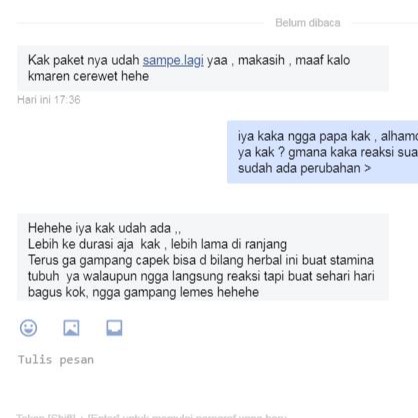Click 'sudah ada perubahan >' text
Image resolution: width=418 pixels, height=418 pixels.
point(304,168)
